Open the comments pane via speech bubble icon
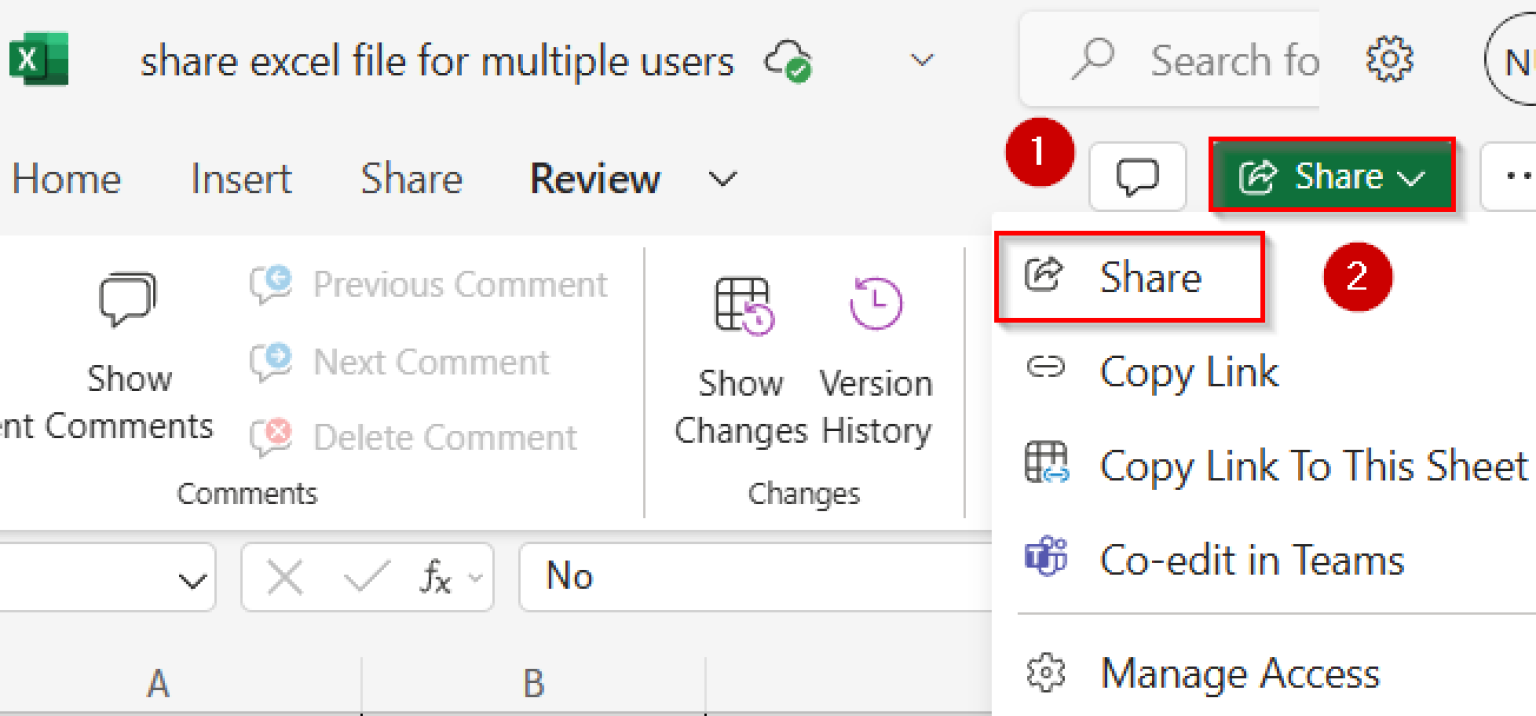1536x716 pixels. [x=1137, y=176]
